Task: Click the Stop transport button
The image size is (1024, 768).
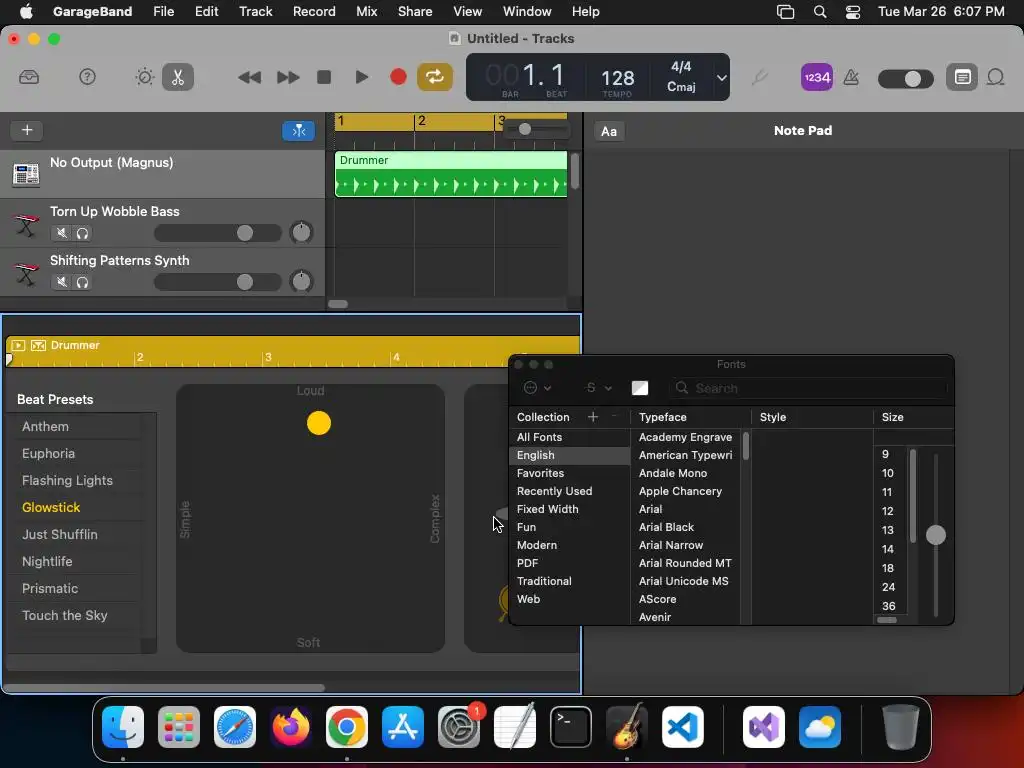Action: (x=324, y=77)
